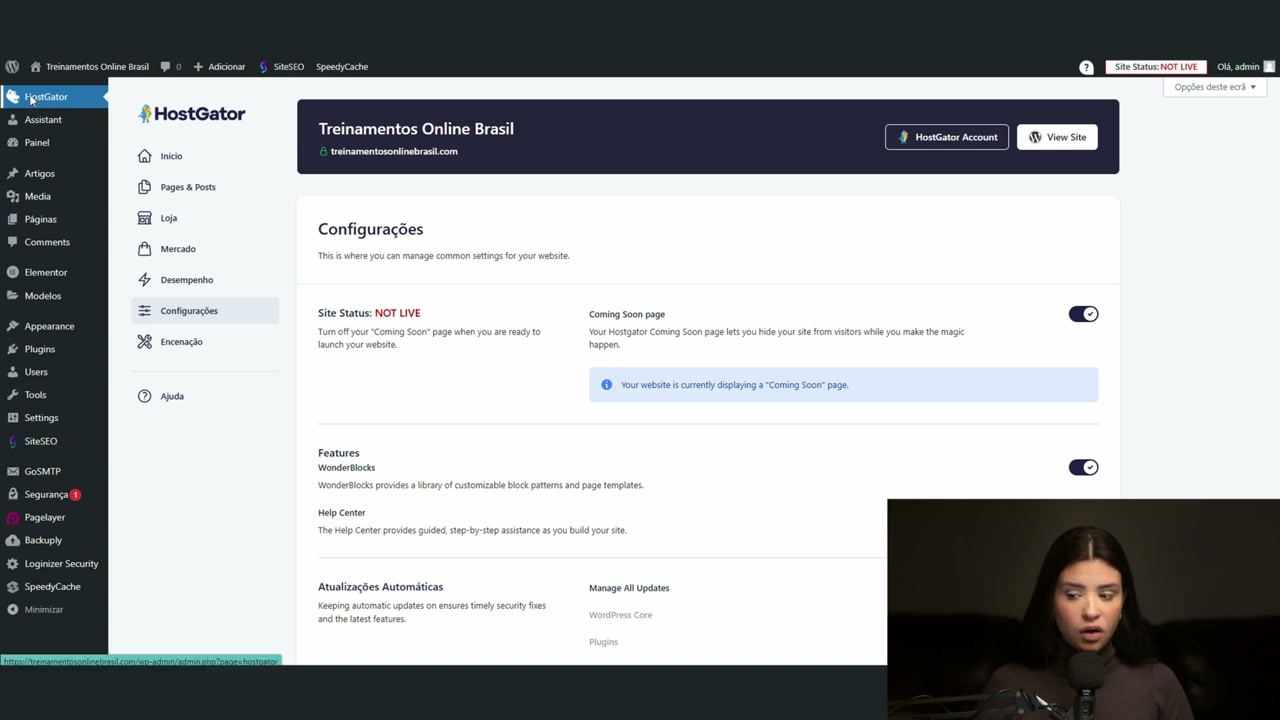Click the Backuply icon in sidebar

pos(12,540)
